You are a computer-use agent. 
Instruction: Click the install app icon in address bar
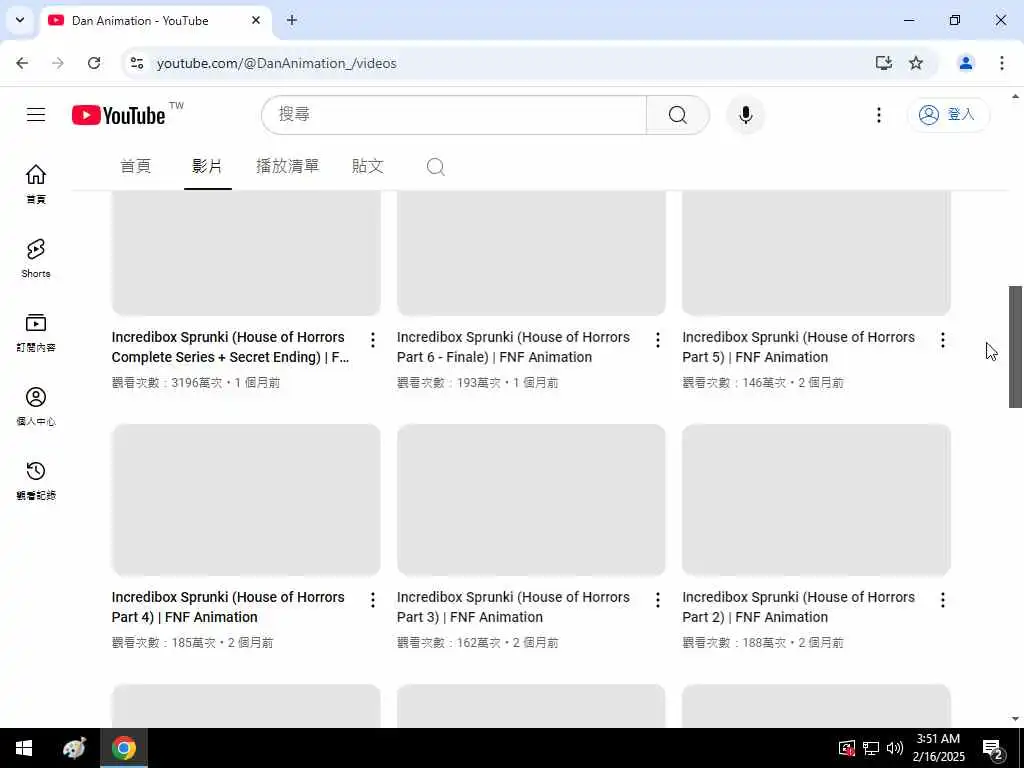[884, 63]
